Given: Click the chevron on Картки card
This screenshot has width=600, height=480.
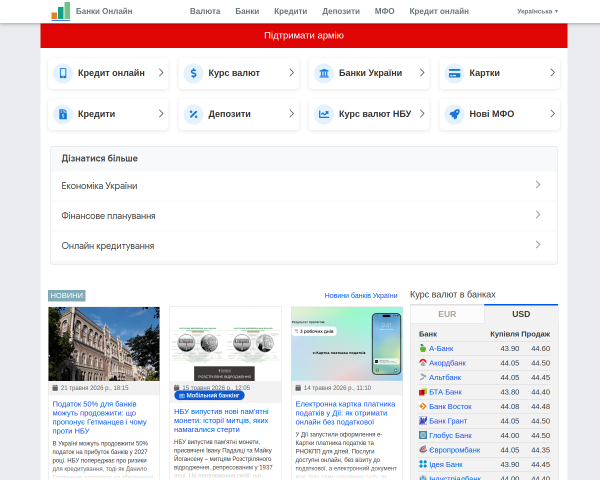Looking at the screenshot, I should click(x=553, y=73).
